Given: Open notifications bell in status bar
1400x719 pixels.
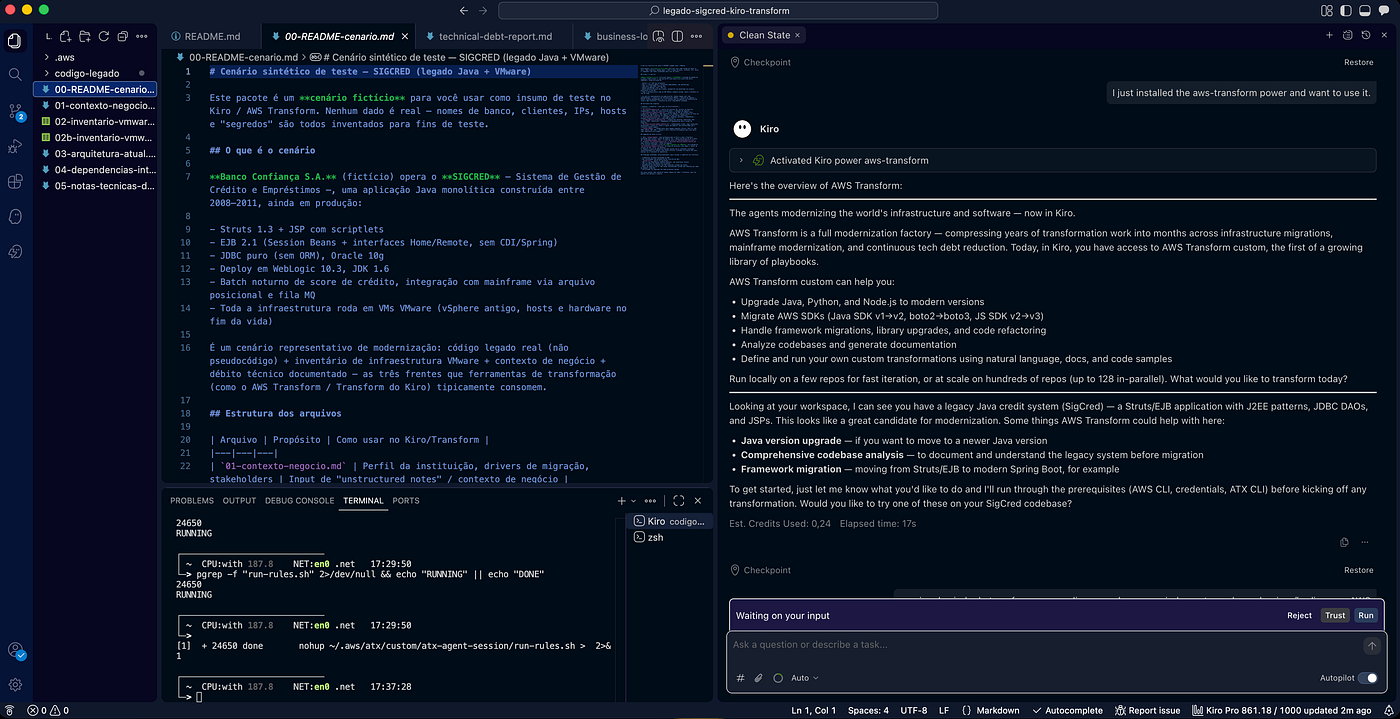Looking at the screenshot, I should (x=1387, y=711).
